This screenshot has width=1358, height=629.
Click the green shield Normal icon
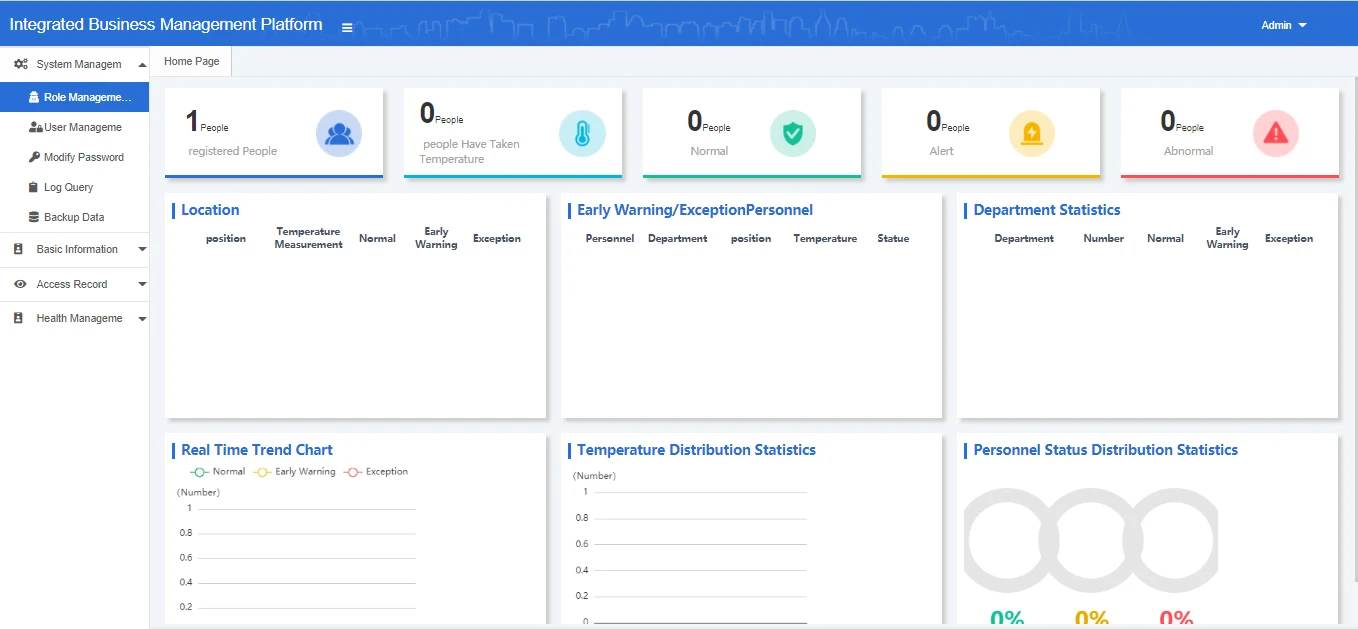(792, 134)
